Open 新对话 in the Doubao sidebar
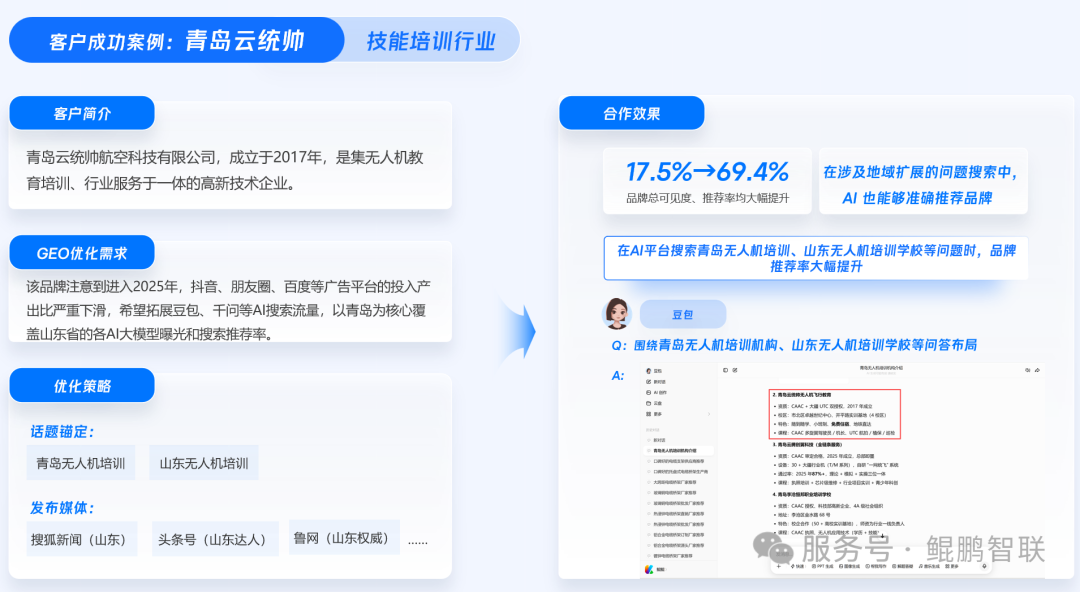This screenshot has height=592, width=1080. [x=656, y=382]
